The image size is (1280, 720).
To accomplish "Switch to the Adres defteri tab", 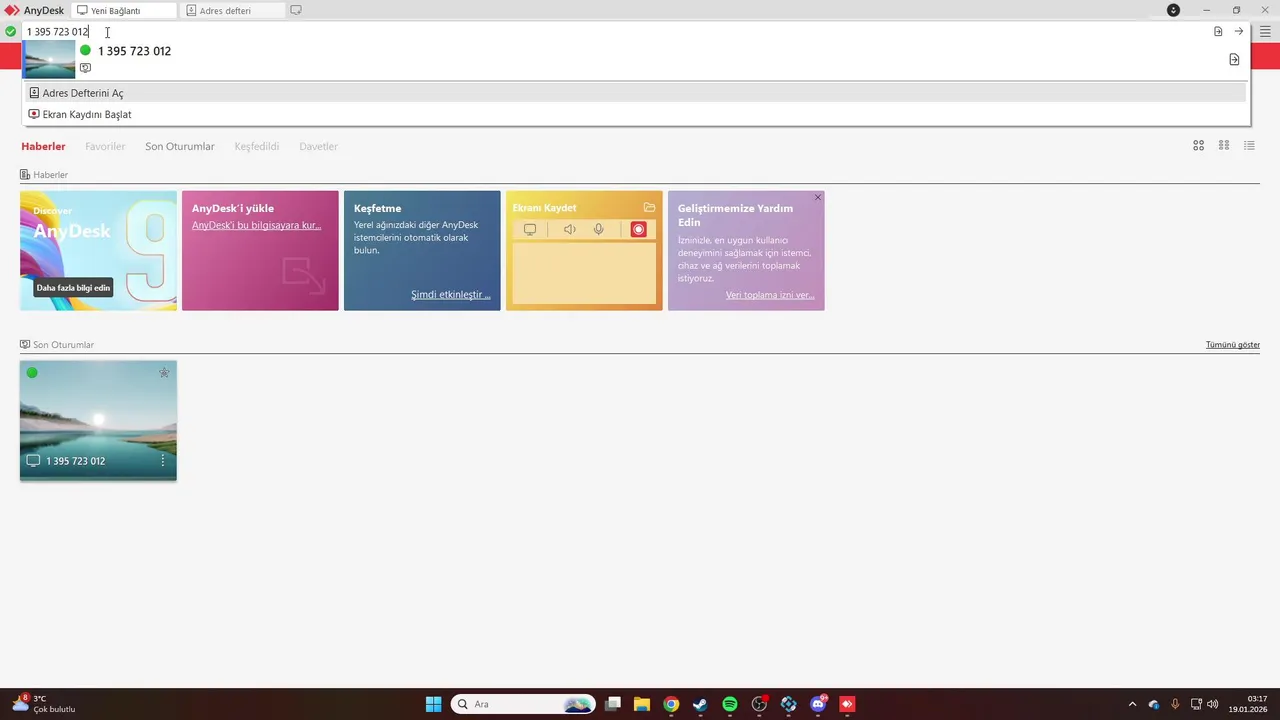I will point(233,10).
